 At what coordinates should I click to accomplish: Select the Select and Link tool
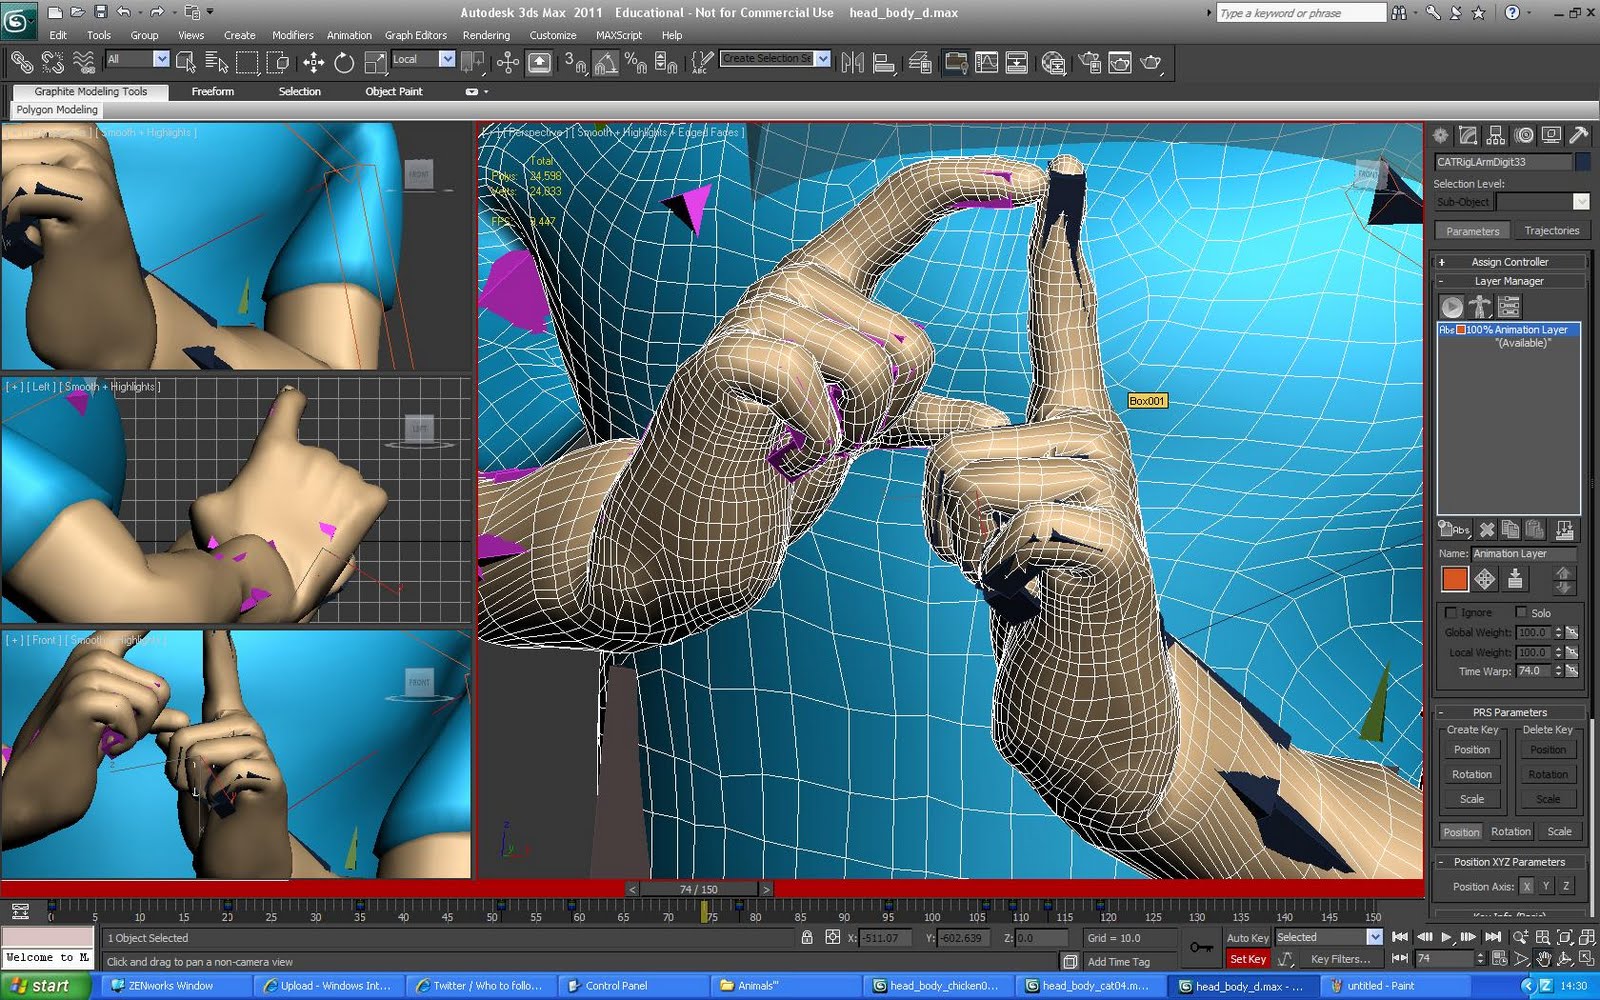pos(21,62)
